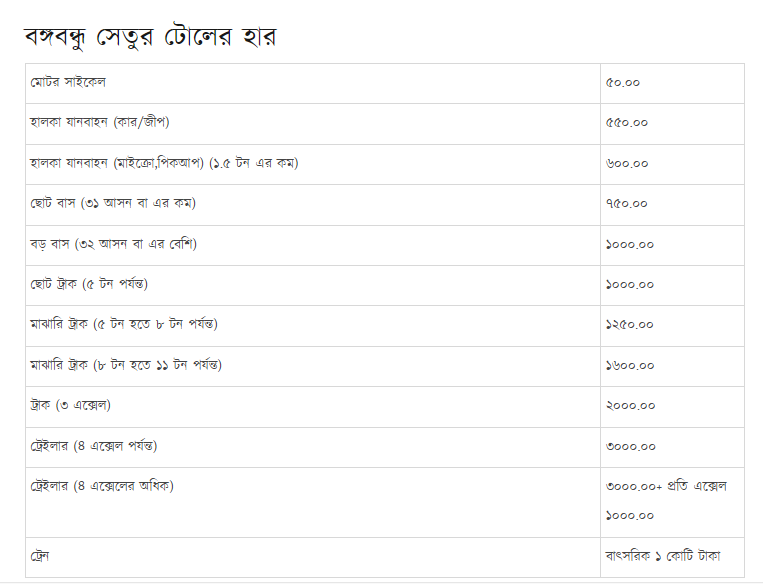Select মাঝারি ট্রাক (৫ টন হতে ৮ টন) cell
763x584 pixels.
[x=313, y=326]
